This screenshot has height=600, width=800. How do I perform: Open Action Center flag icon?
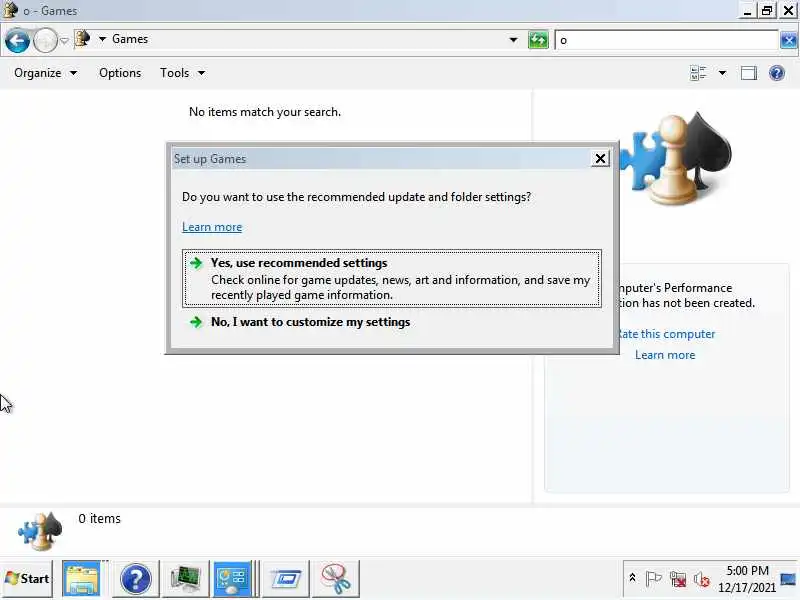pyautogui.click(x=653, y=579)
